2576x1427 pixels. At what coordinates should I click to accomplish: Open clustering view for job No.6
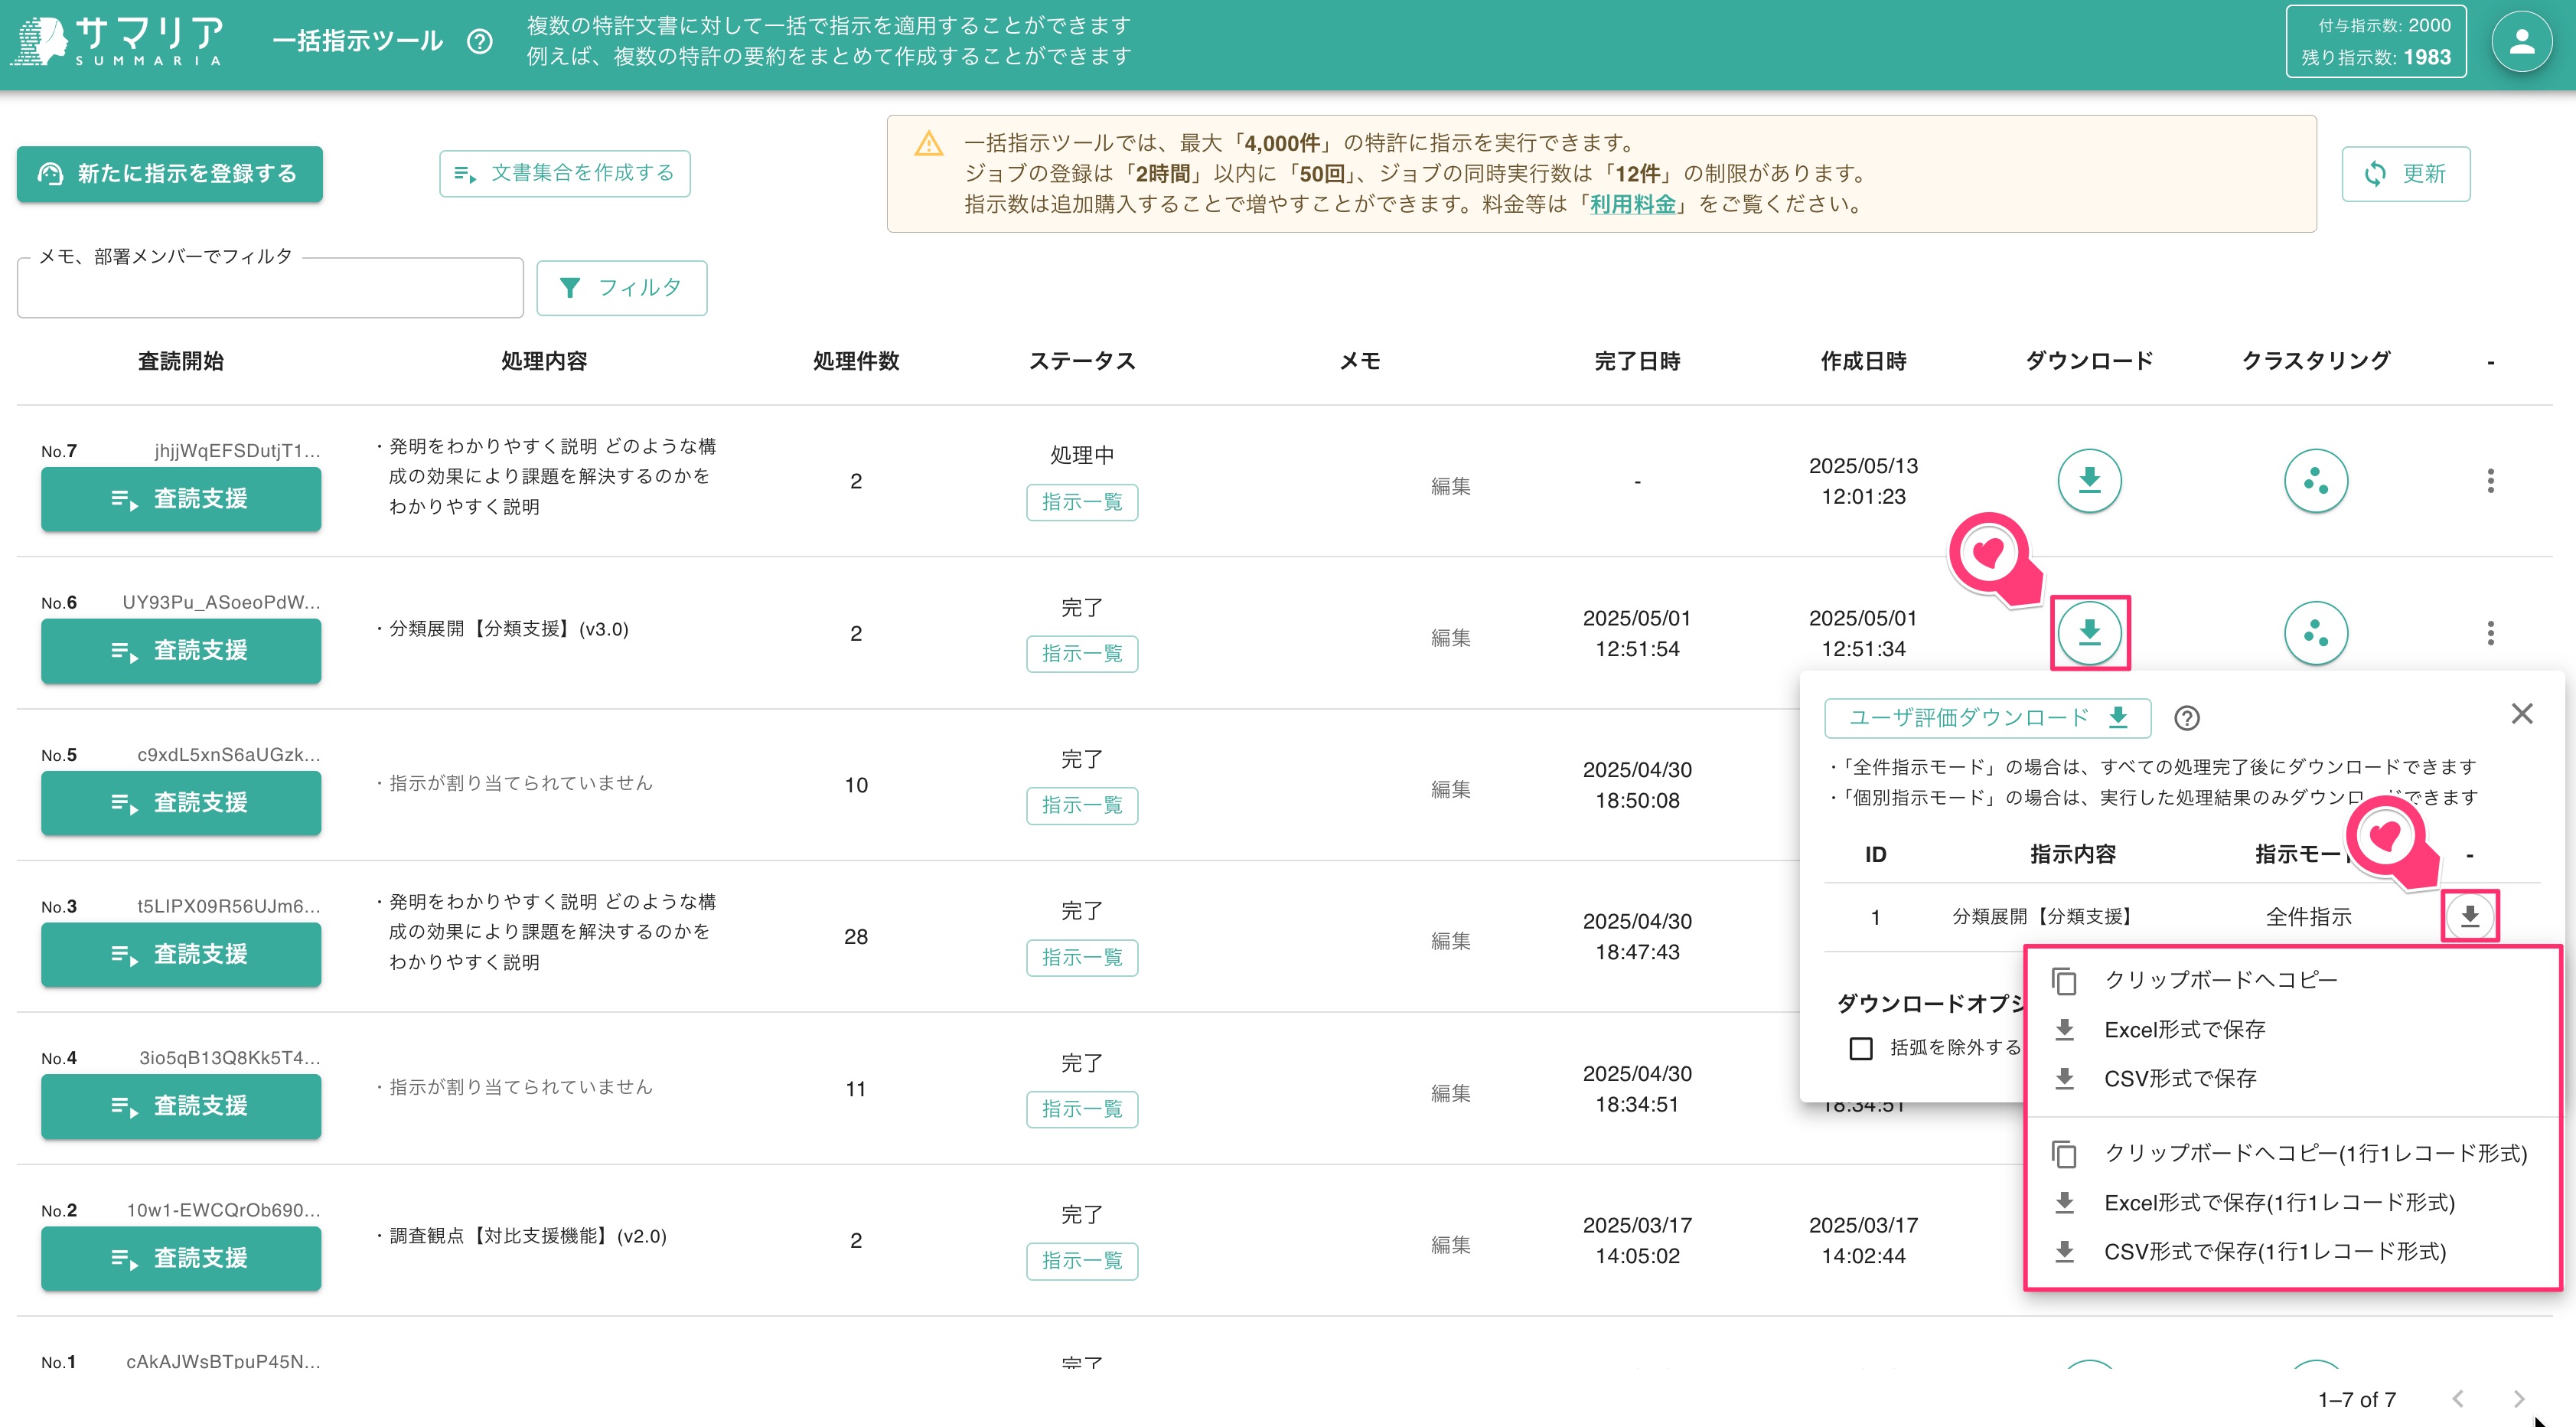(x=2317, y=633)
